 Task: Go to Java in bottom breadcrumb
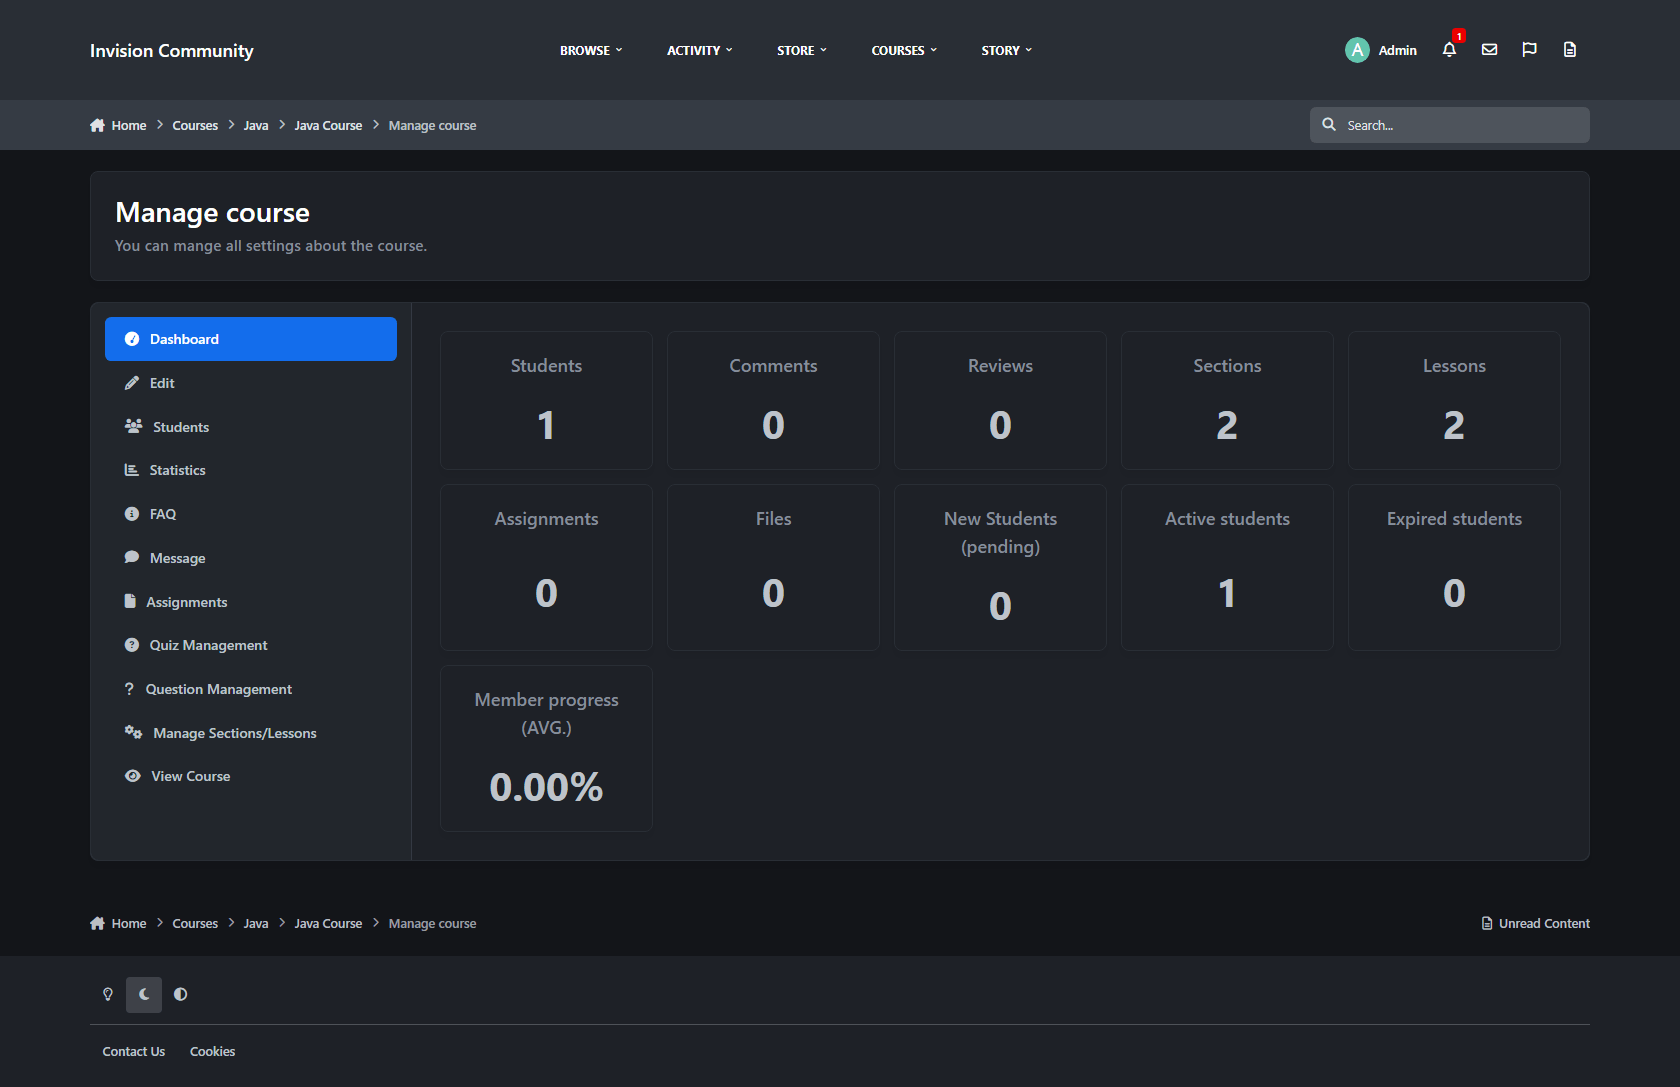tap(256, 923)
